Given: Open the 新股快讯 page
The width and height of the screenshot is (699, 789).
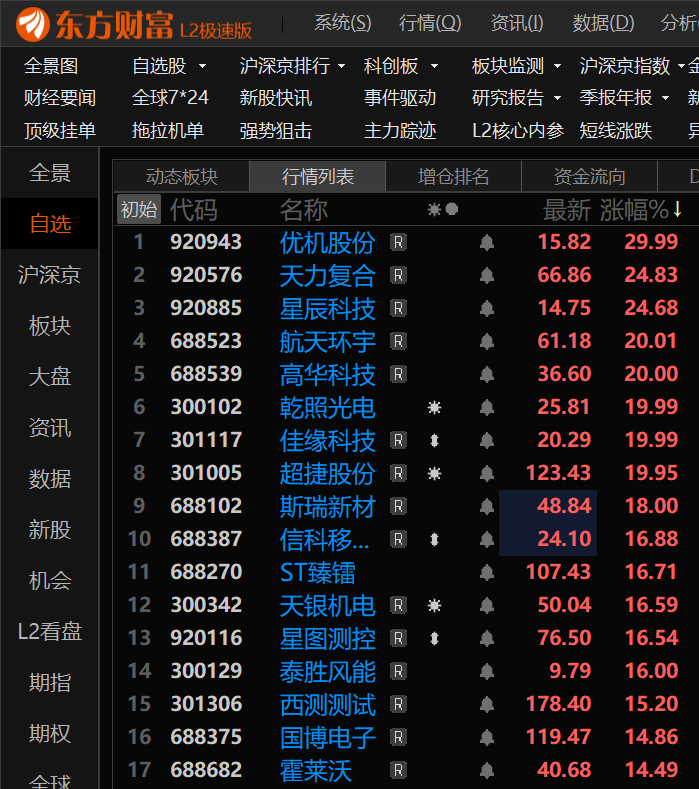Looking at the screenshot, I should 276,98.
